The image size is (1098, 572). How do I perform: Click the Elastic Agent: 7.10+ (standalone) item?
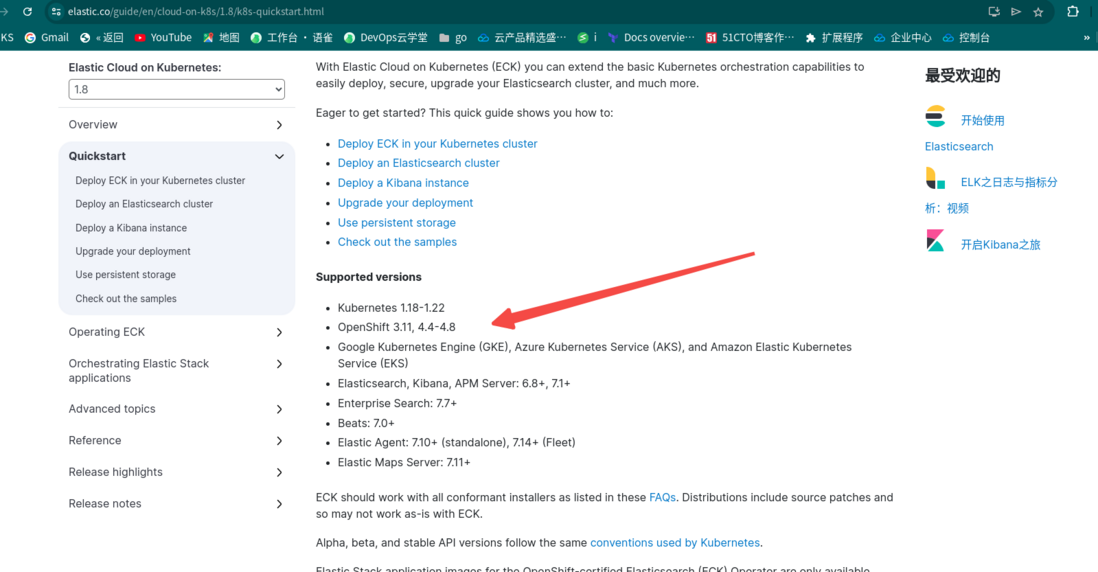coord(457,442)
